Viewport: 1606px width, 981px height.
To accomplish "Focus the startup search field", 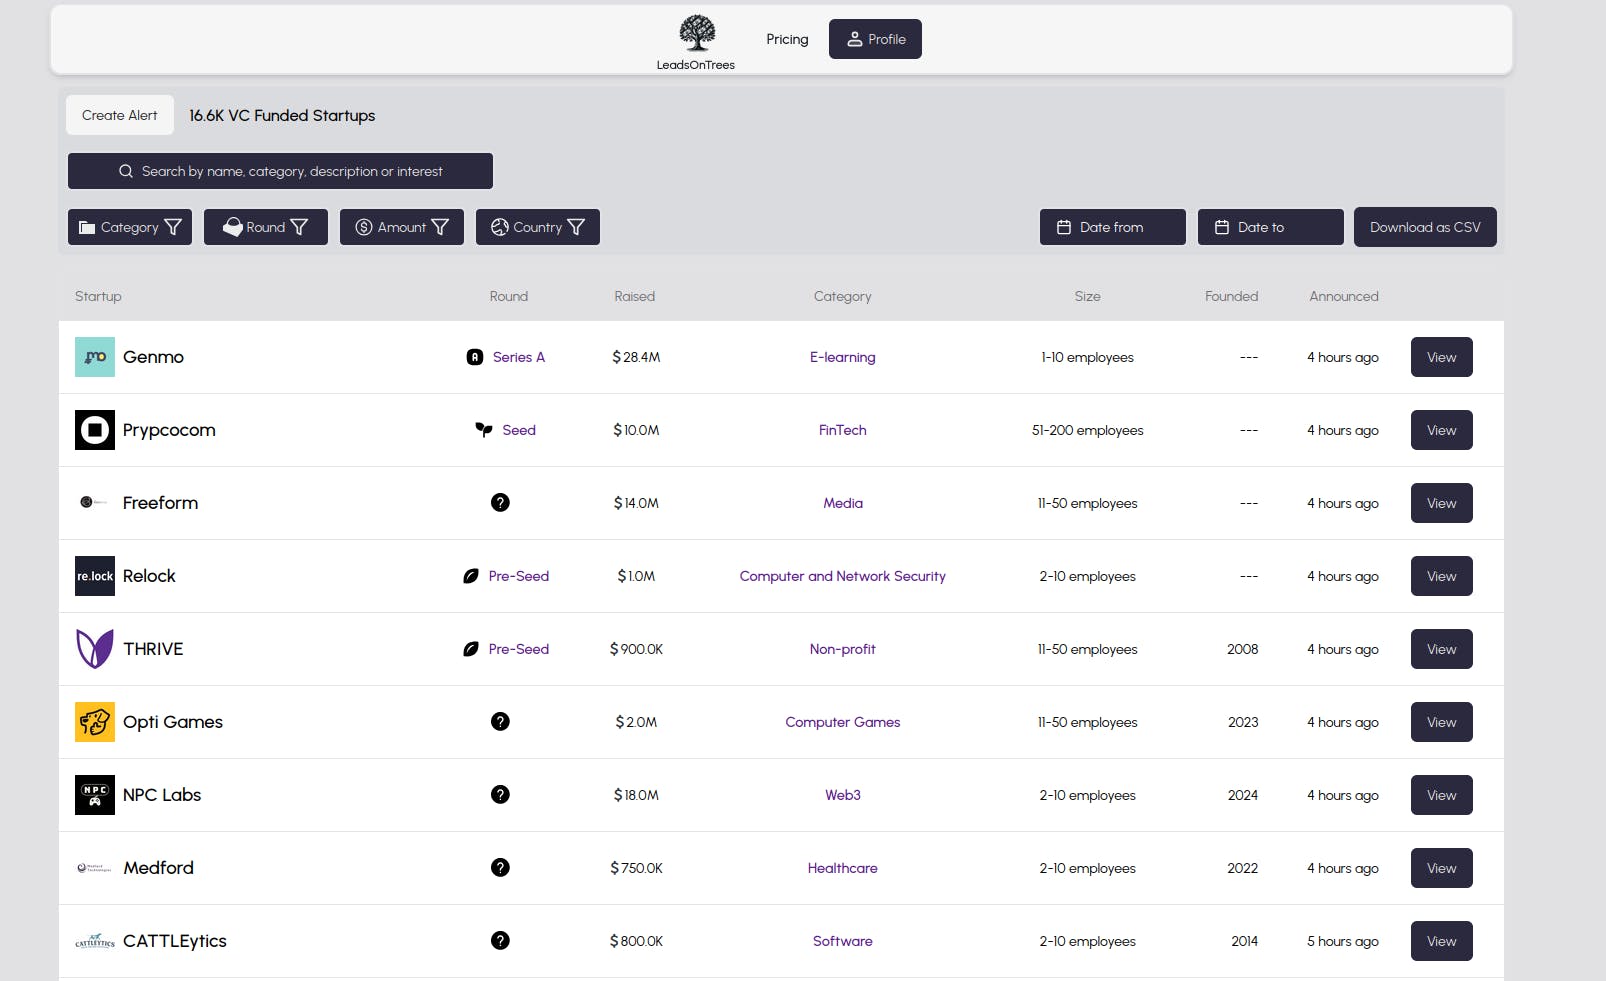I will click(x=280, y=171).
